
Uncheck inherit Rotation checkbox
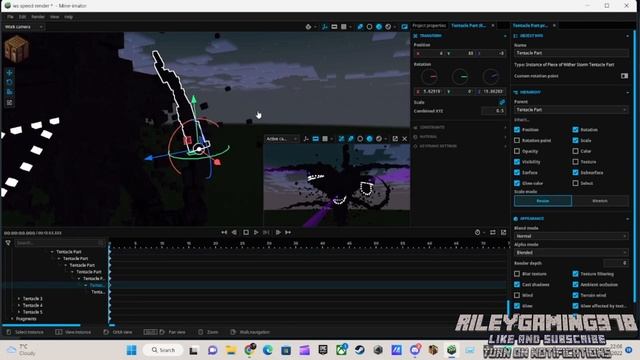click(576, 129)
